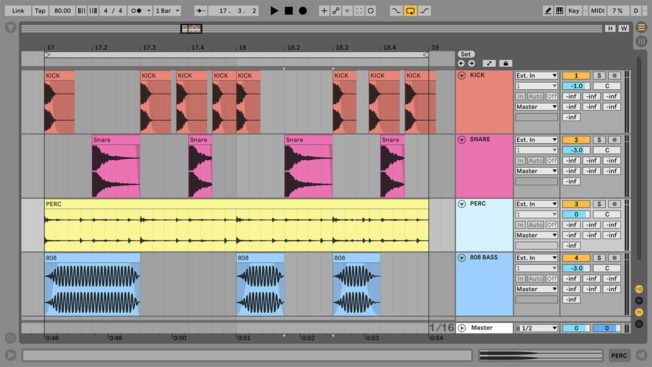Toggle the Automation Arm link icon

pos(336,11)
